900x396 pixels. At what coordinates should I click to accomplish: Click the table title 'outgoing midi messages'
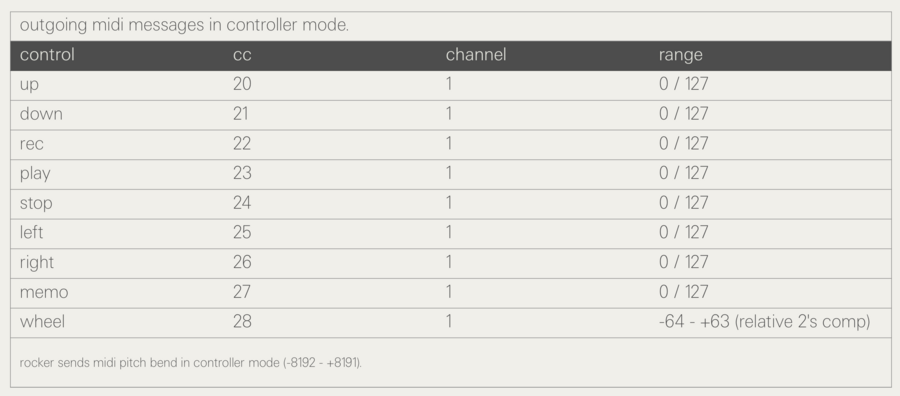[184, 26]
